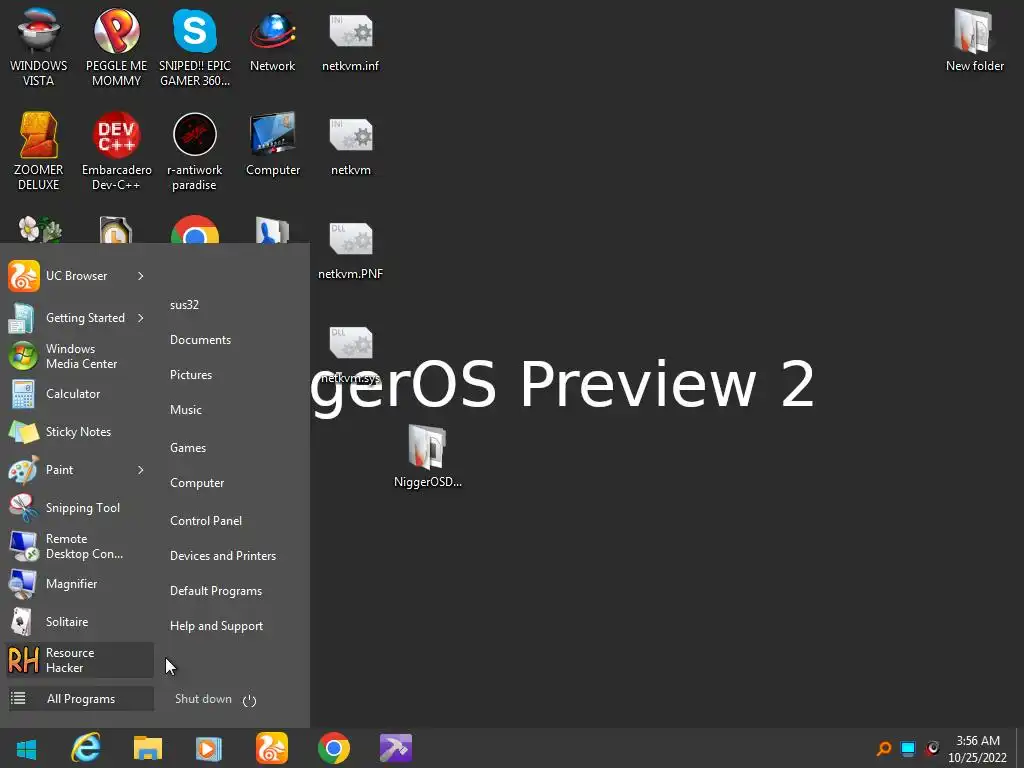Show All Programs list

click(80, 699)
